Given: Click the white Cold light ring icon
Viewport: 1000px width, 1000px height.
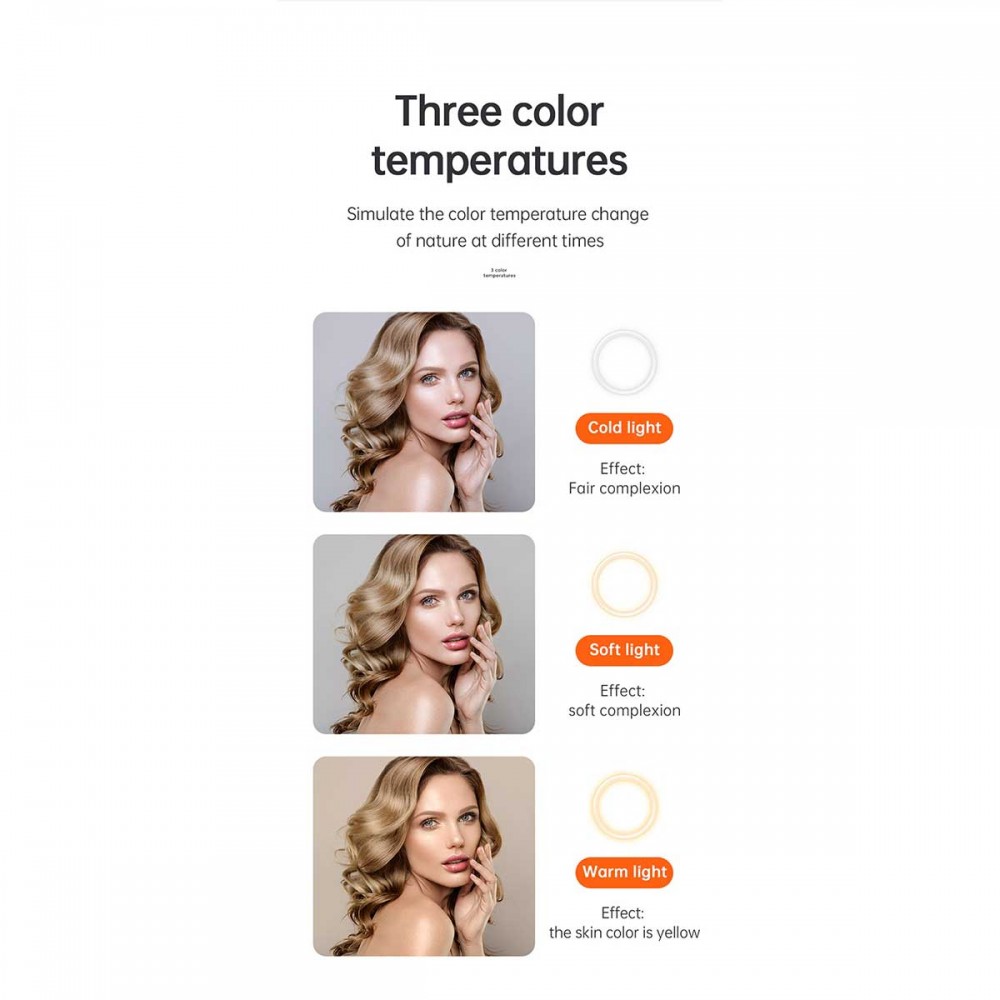Looking at the screenshot, I should pos(624,363).
